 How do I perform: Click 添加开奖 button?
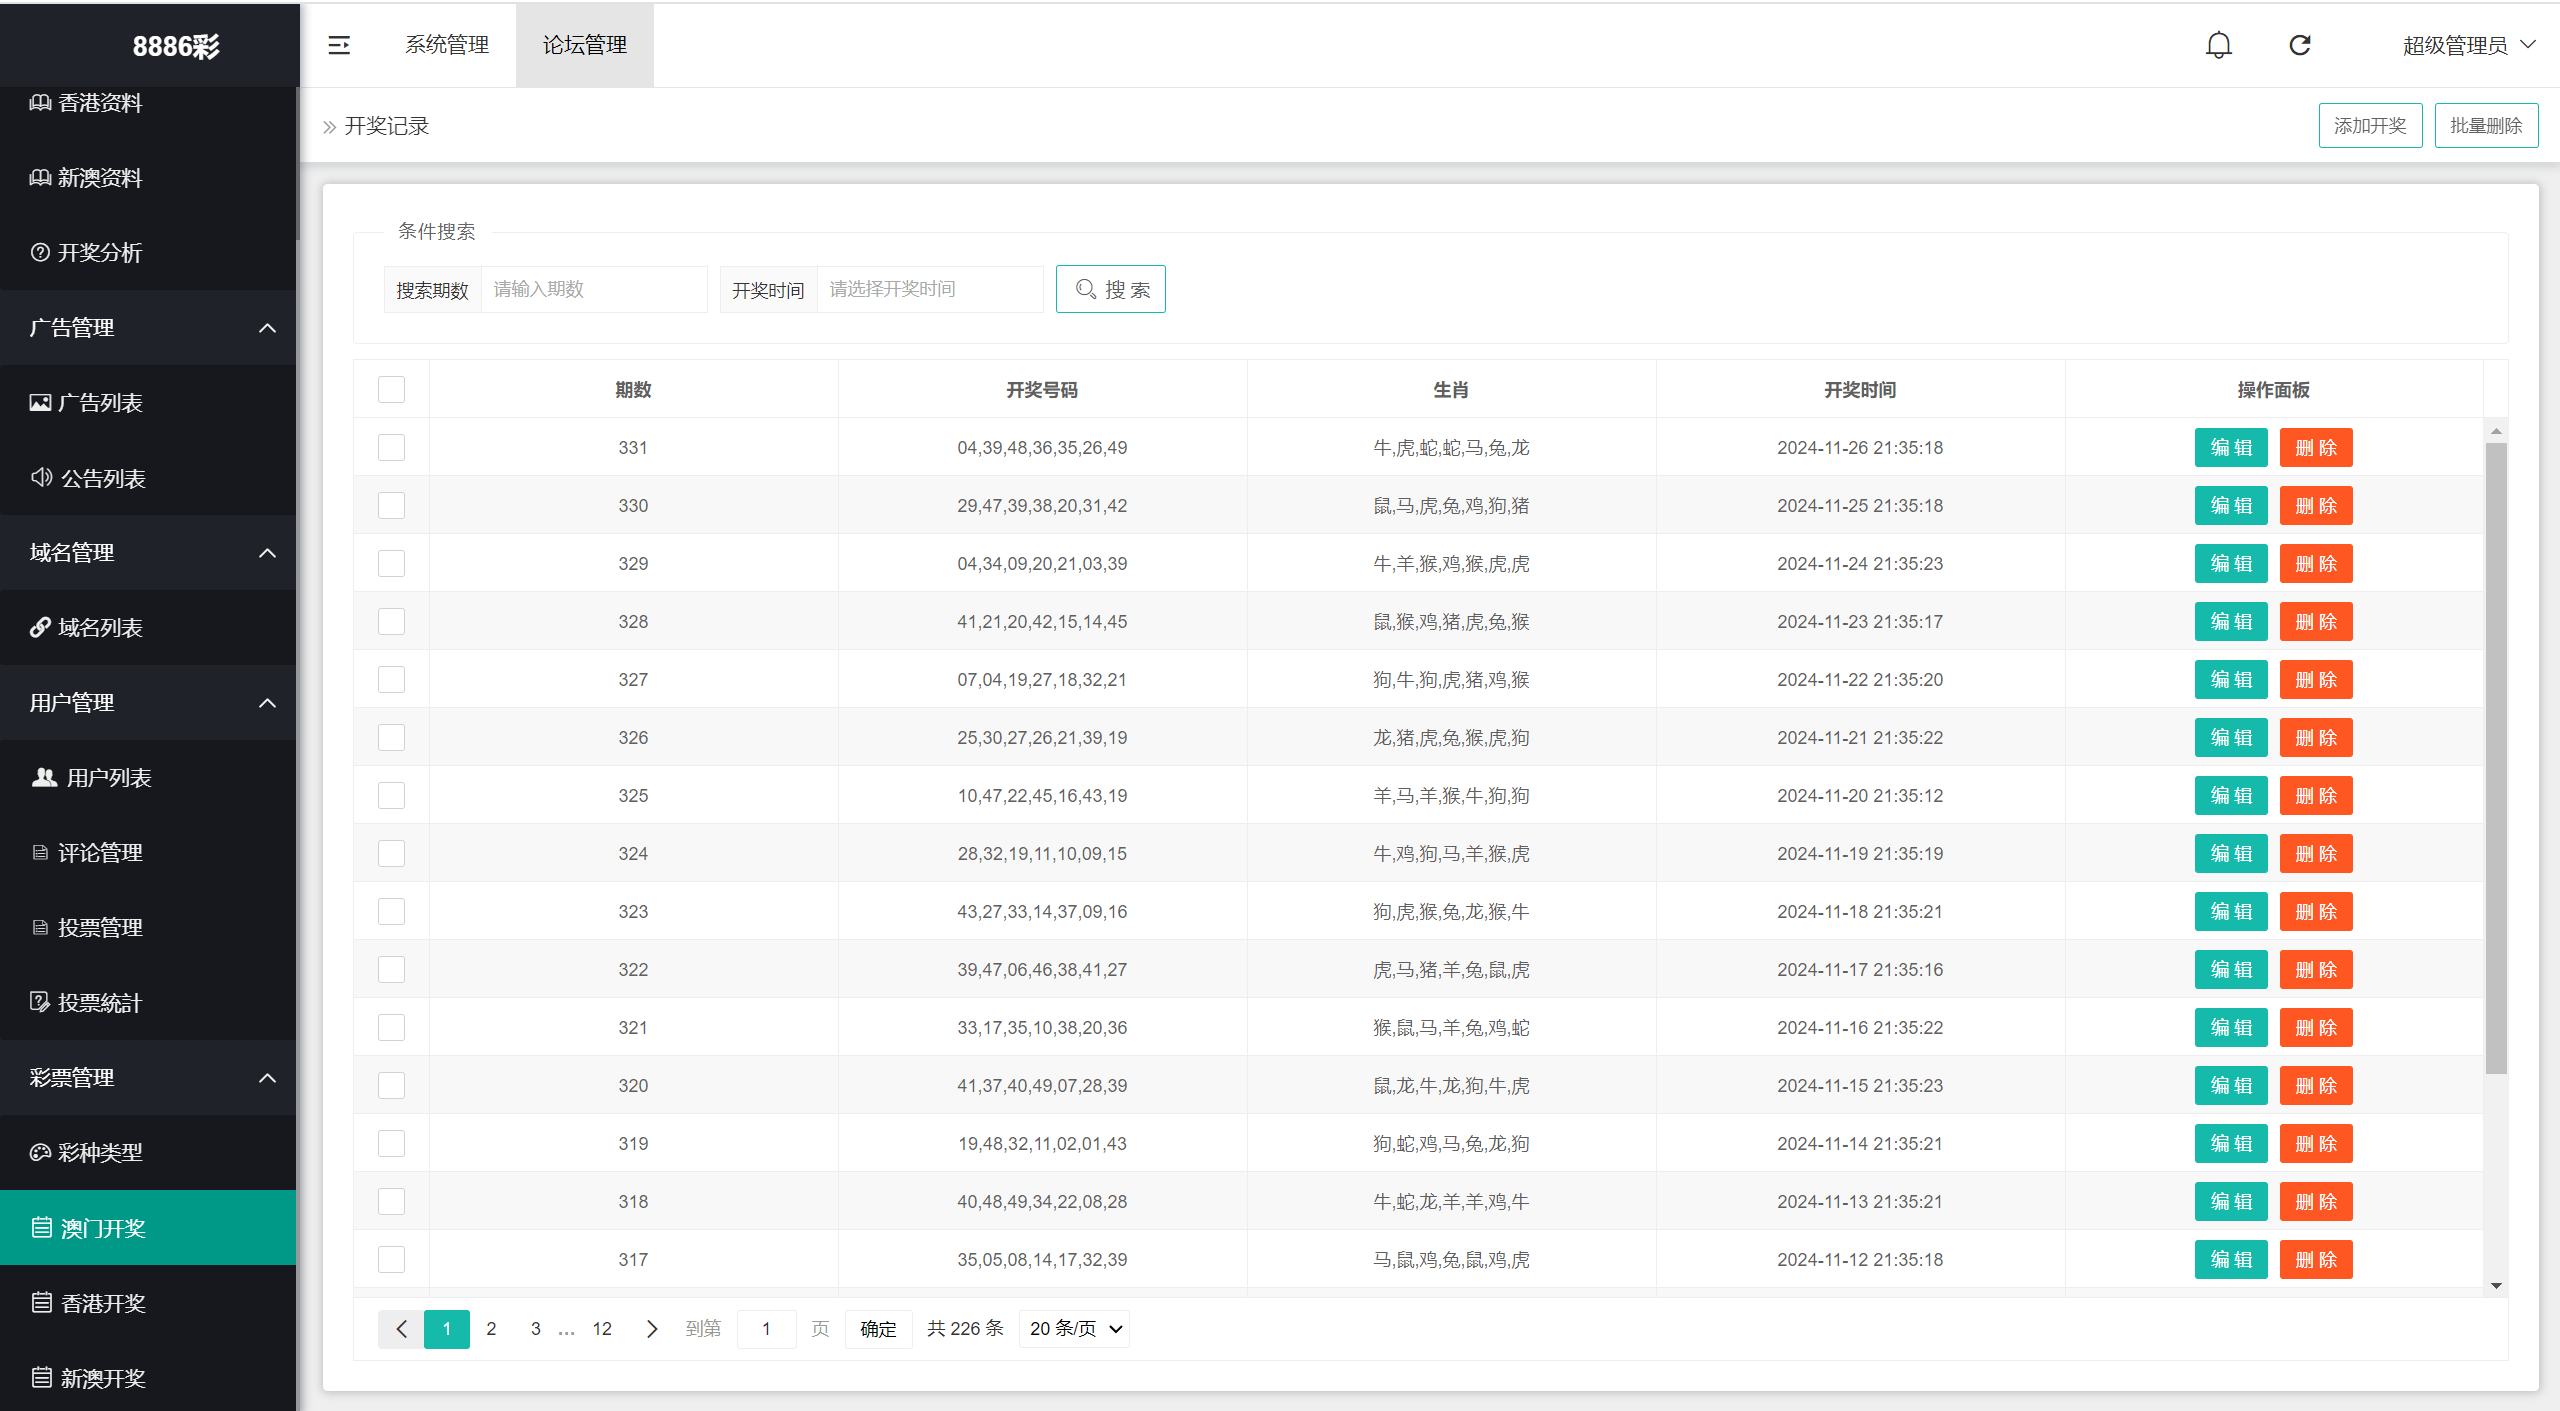click(x=2369, y=126)
